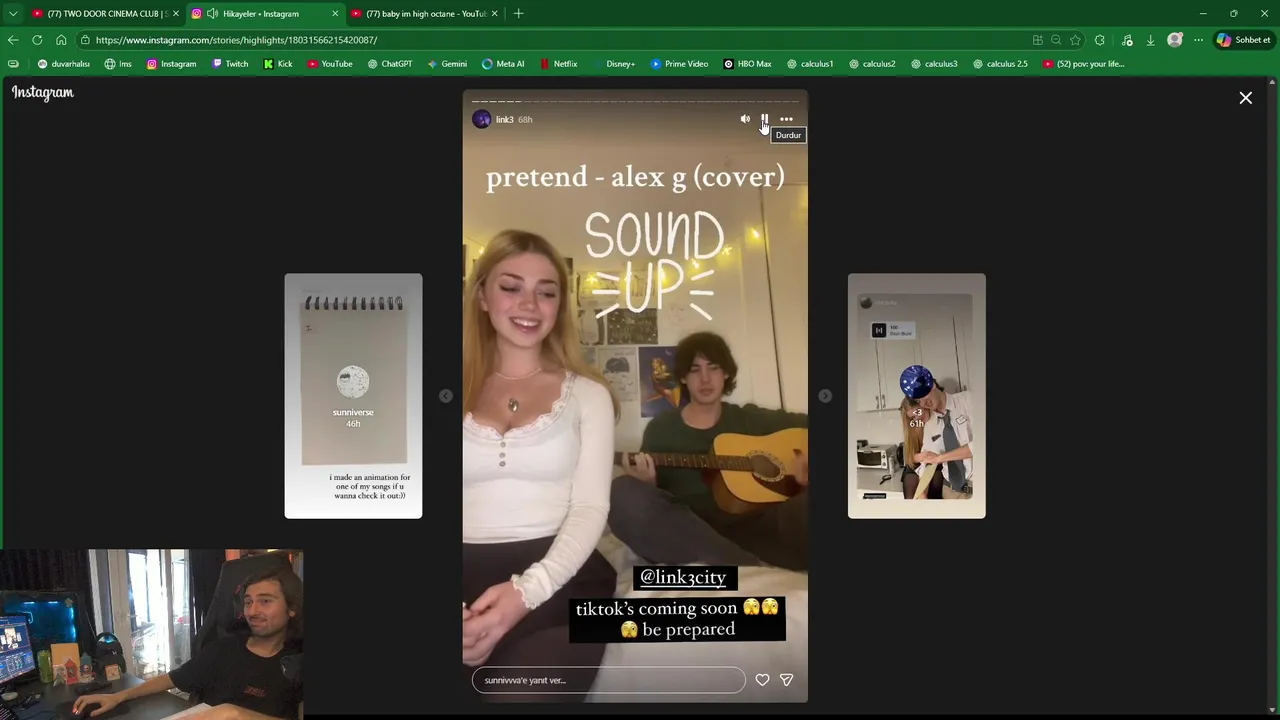Open the Instagram bookmark
The height and width of the screenshot is (720, 1280).
171,64
